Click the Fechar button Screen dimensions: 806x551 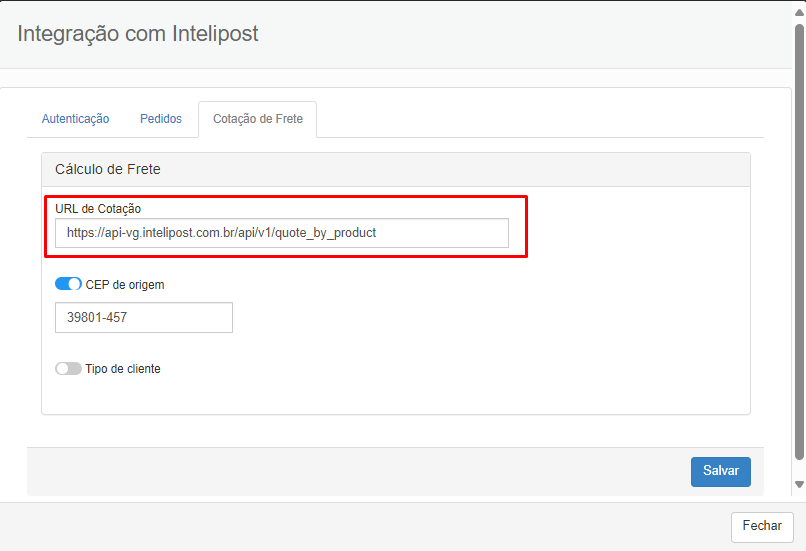[762, 526]
